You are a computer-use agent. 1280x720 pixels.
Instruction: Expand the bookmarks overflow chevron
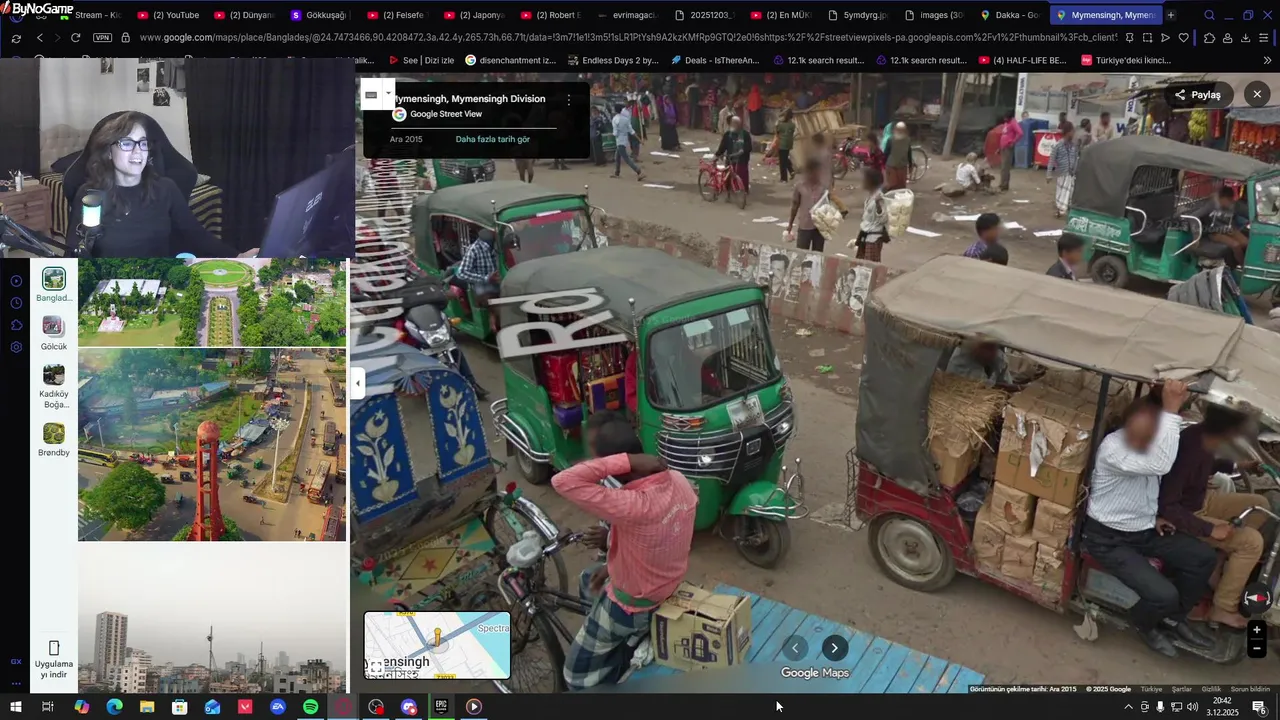coord(1267,60)
